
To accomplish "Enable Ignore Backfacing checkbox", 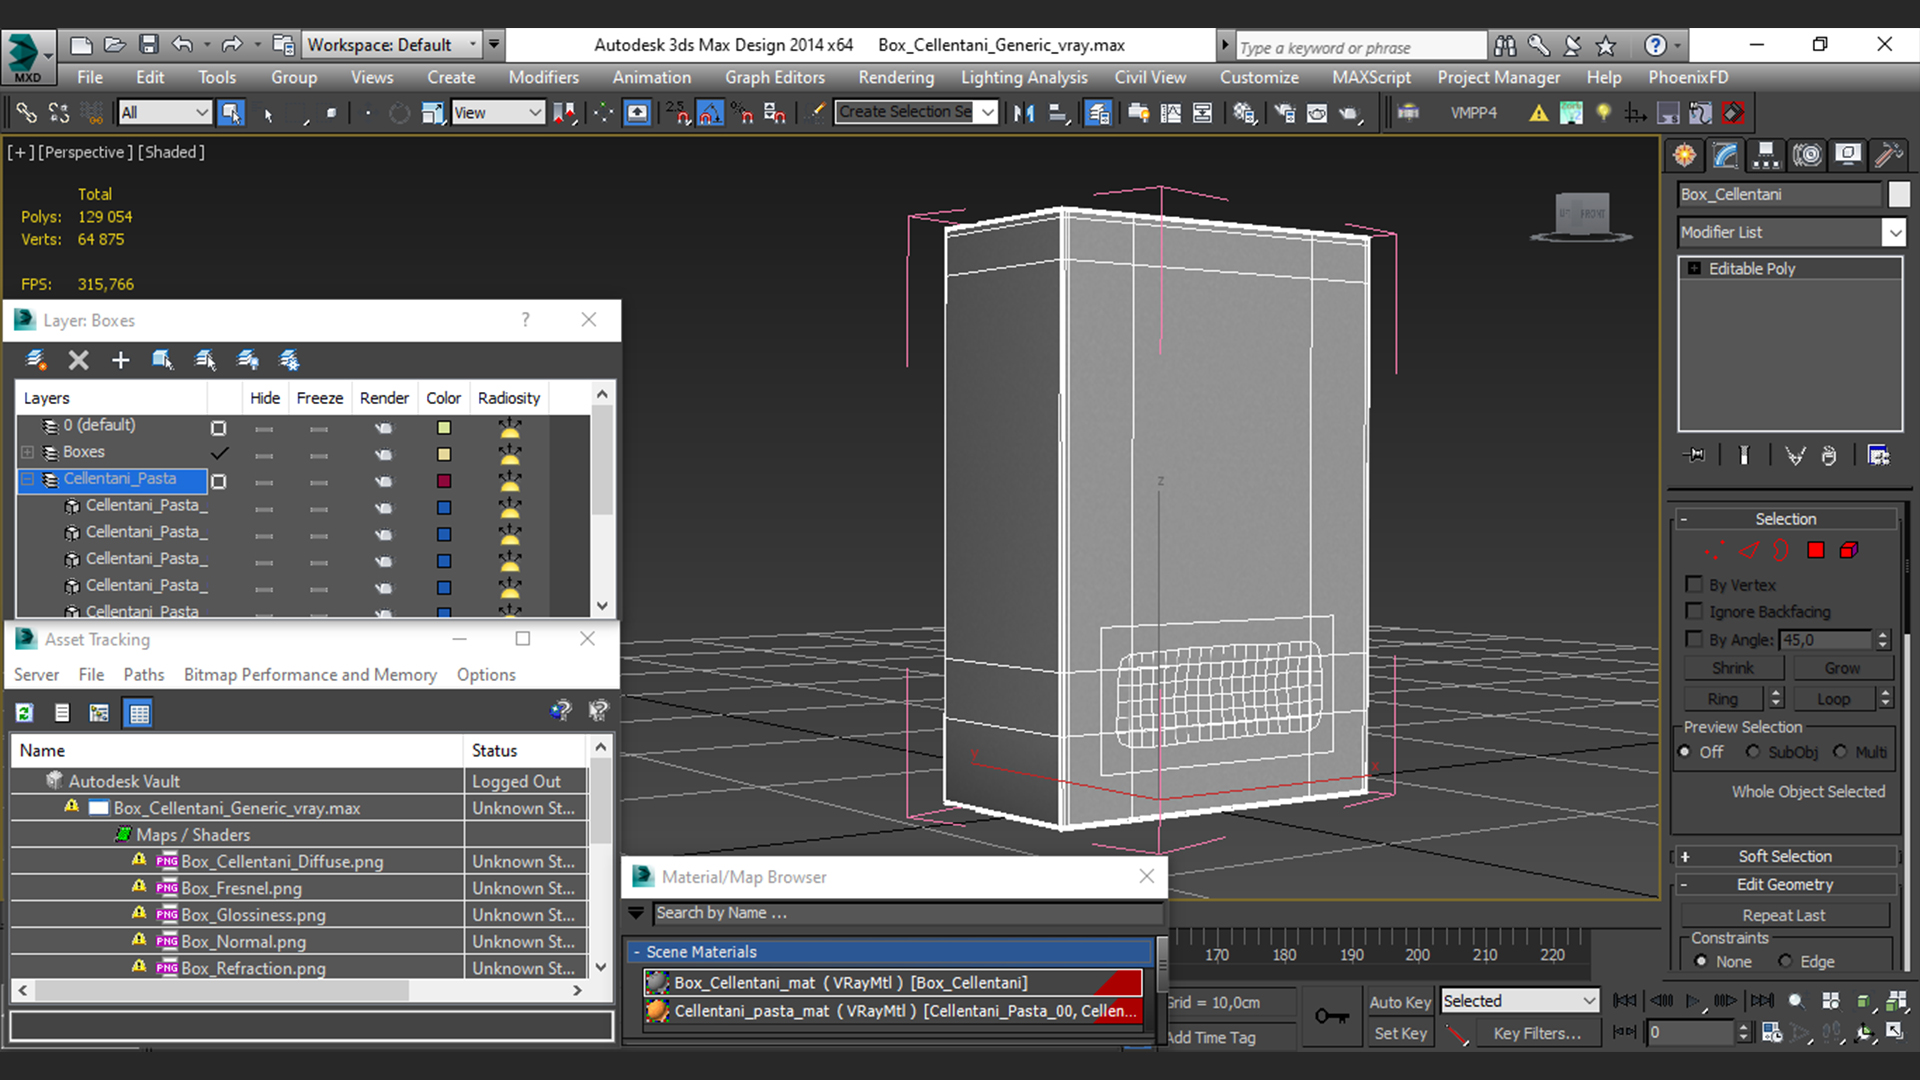I will 1694,611.
